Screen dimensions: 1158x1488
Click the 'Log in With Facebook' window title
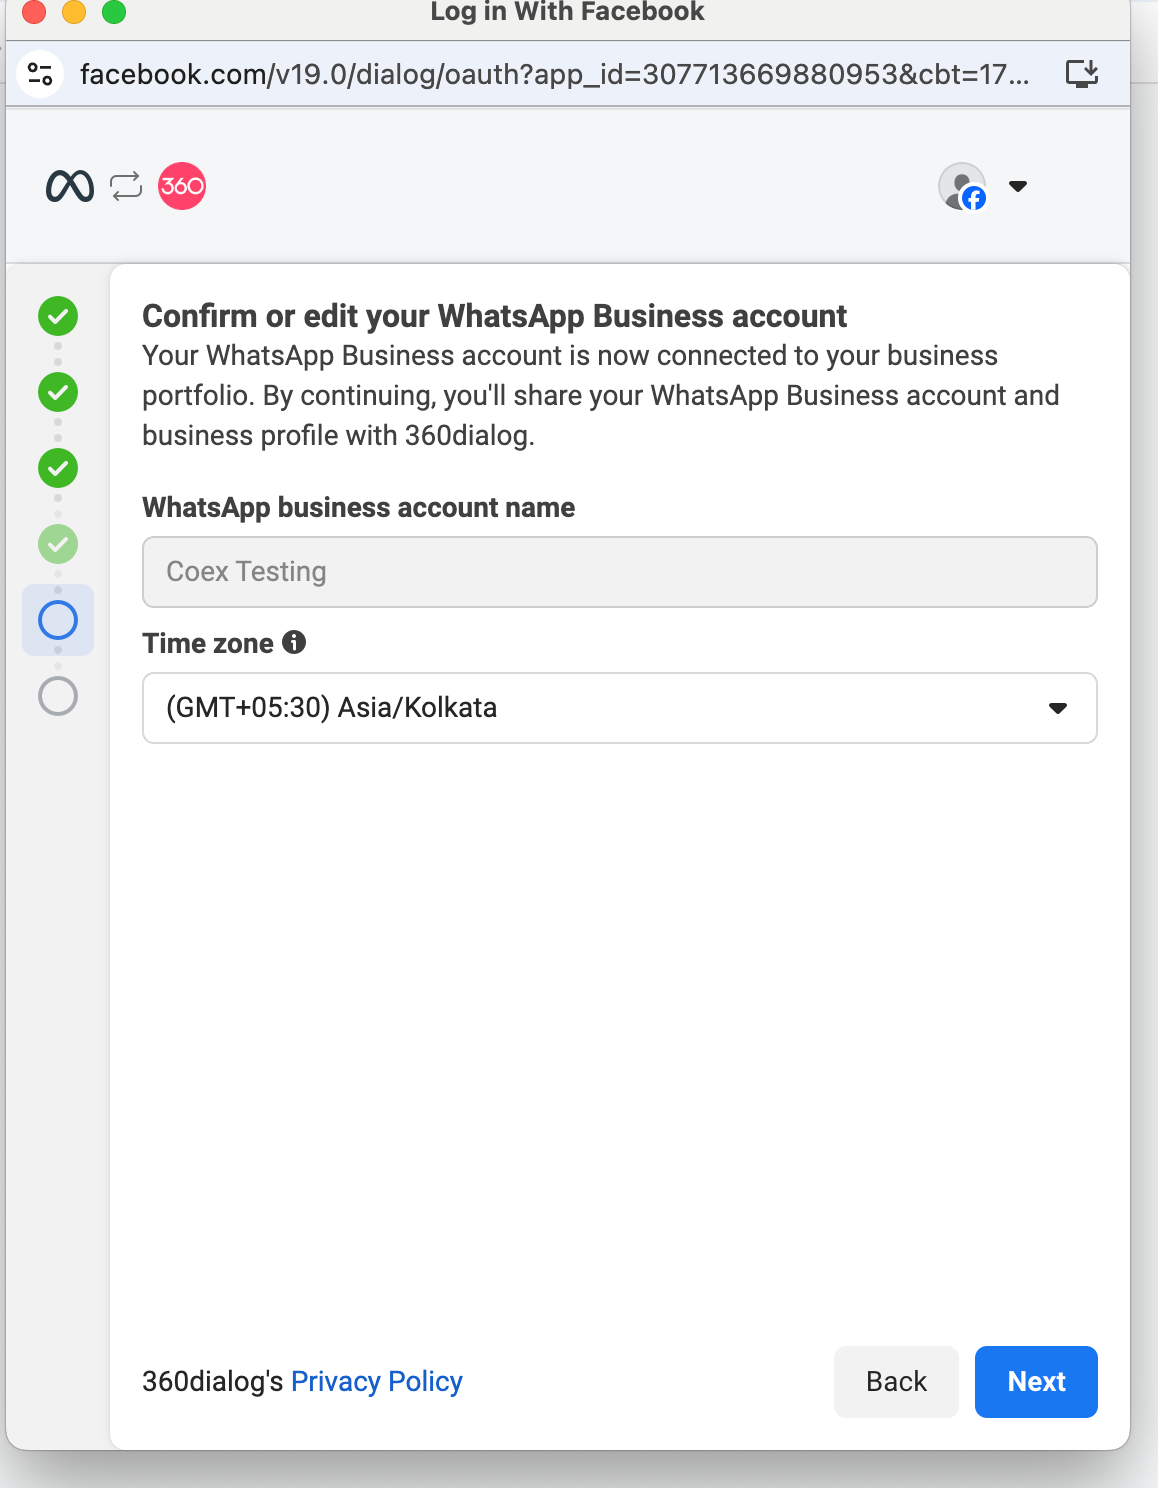tap(567, 12)
